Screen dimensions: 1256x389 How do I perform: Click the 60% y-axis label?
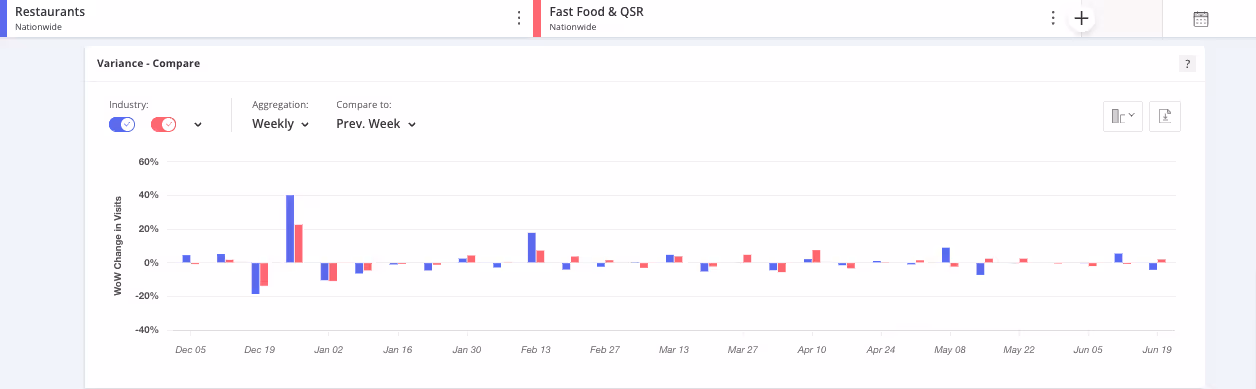point(149,161)
